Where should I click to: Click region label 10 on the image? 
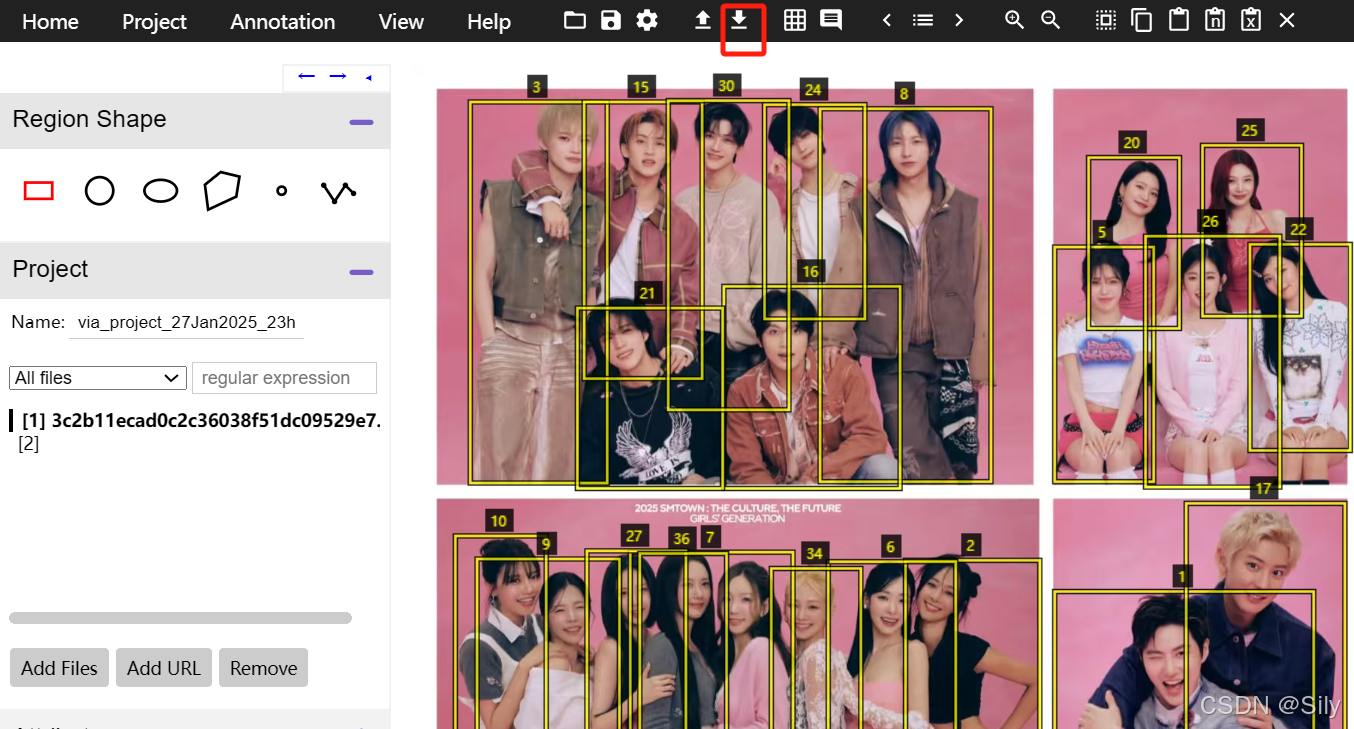tap(499, 520)
